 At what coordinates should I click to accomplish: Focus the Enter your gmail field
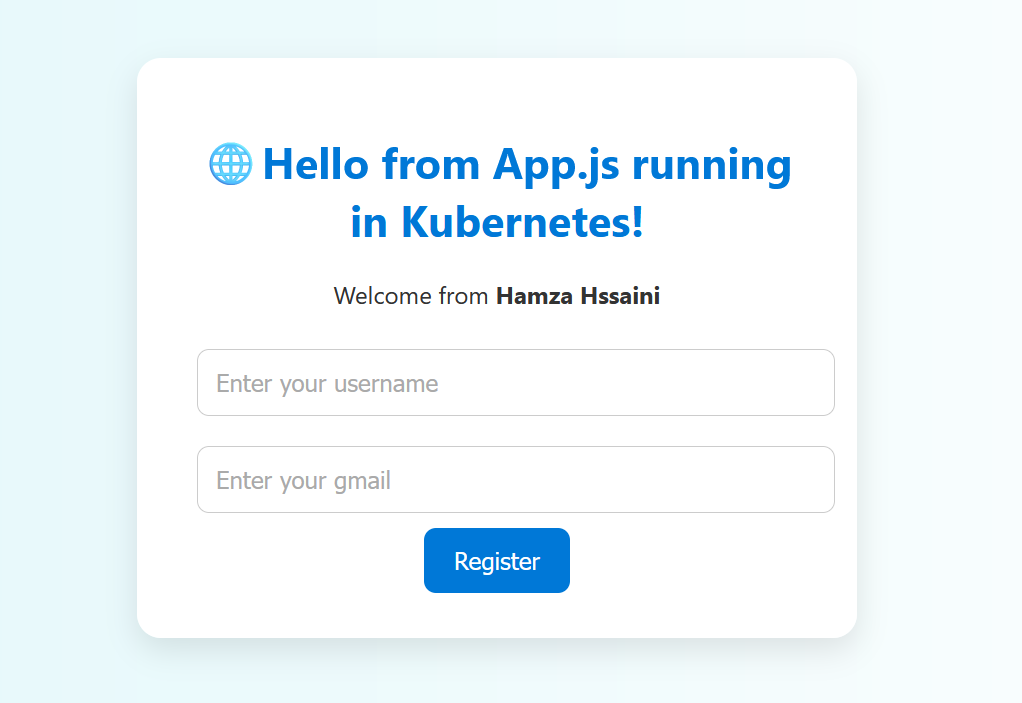pyautogui.click(x=515, y=480)
